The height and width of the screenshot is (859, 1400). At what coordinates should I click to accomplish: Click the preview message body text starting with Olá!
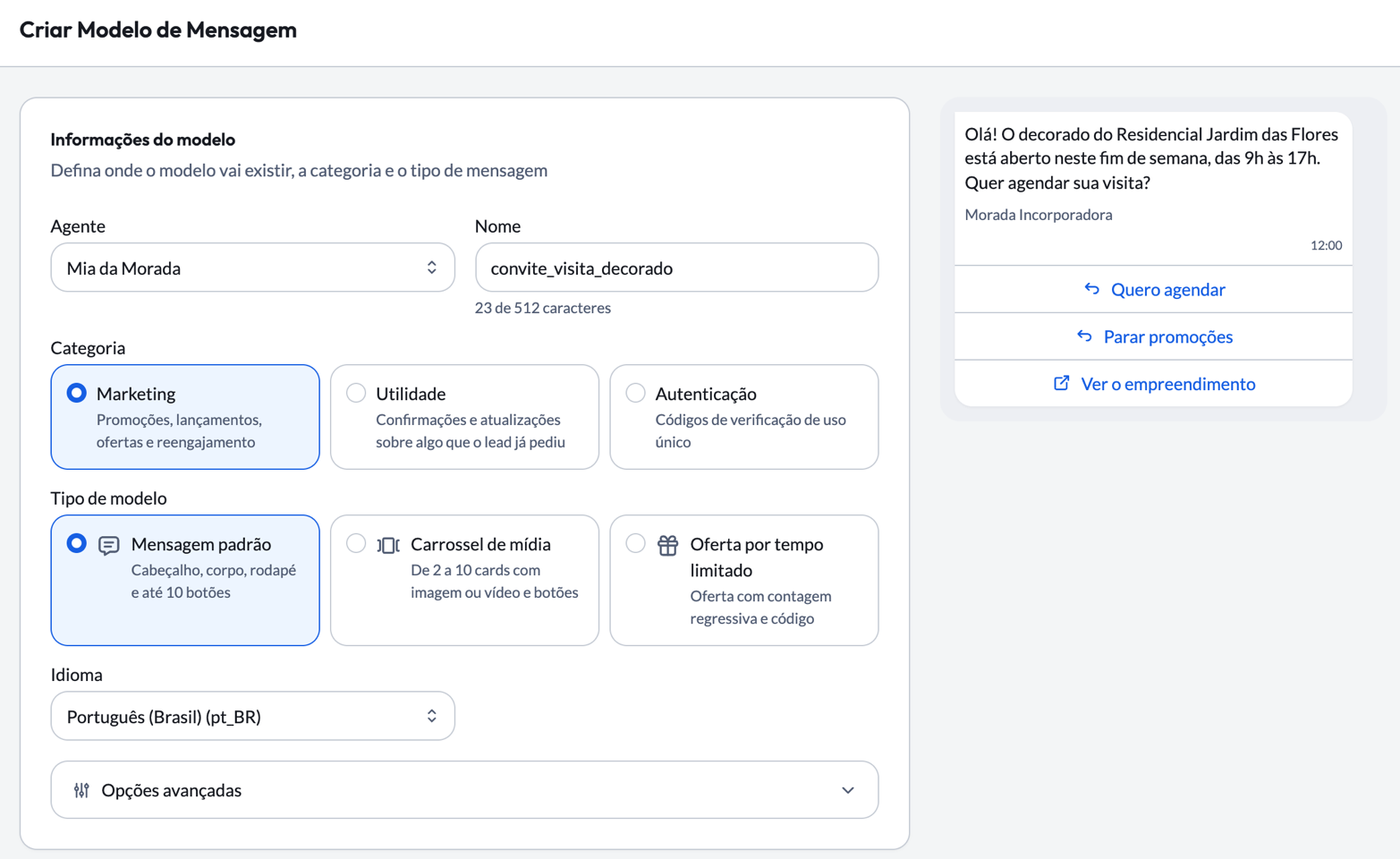1149,159
